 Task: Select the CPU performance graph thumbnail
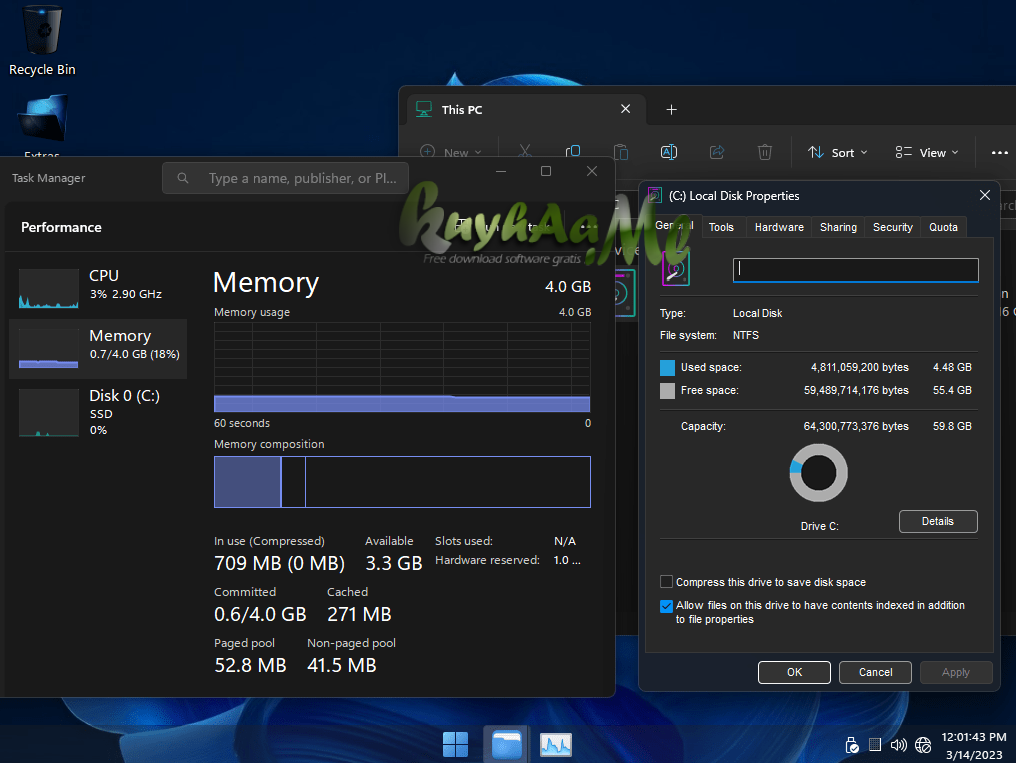click(x=49, y=288)
